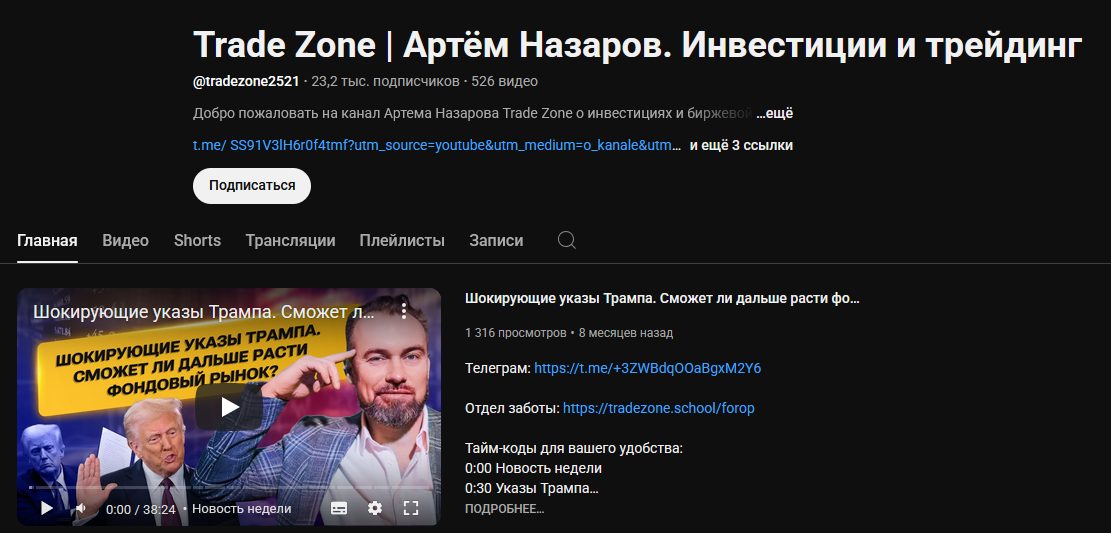Open the Плейлисты tab
Image resolution: width=1111 pixels, height=533 pixels.
click(402, 240)
